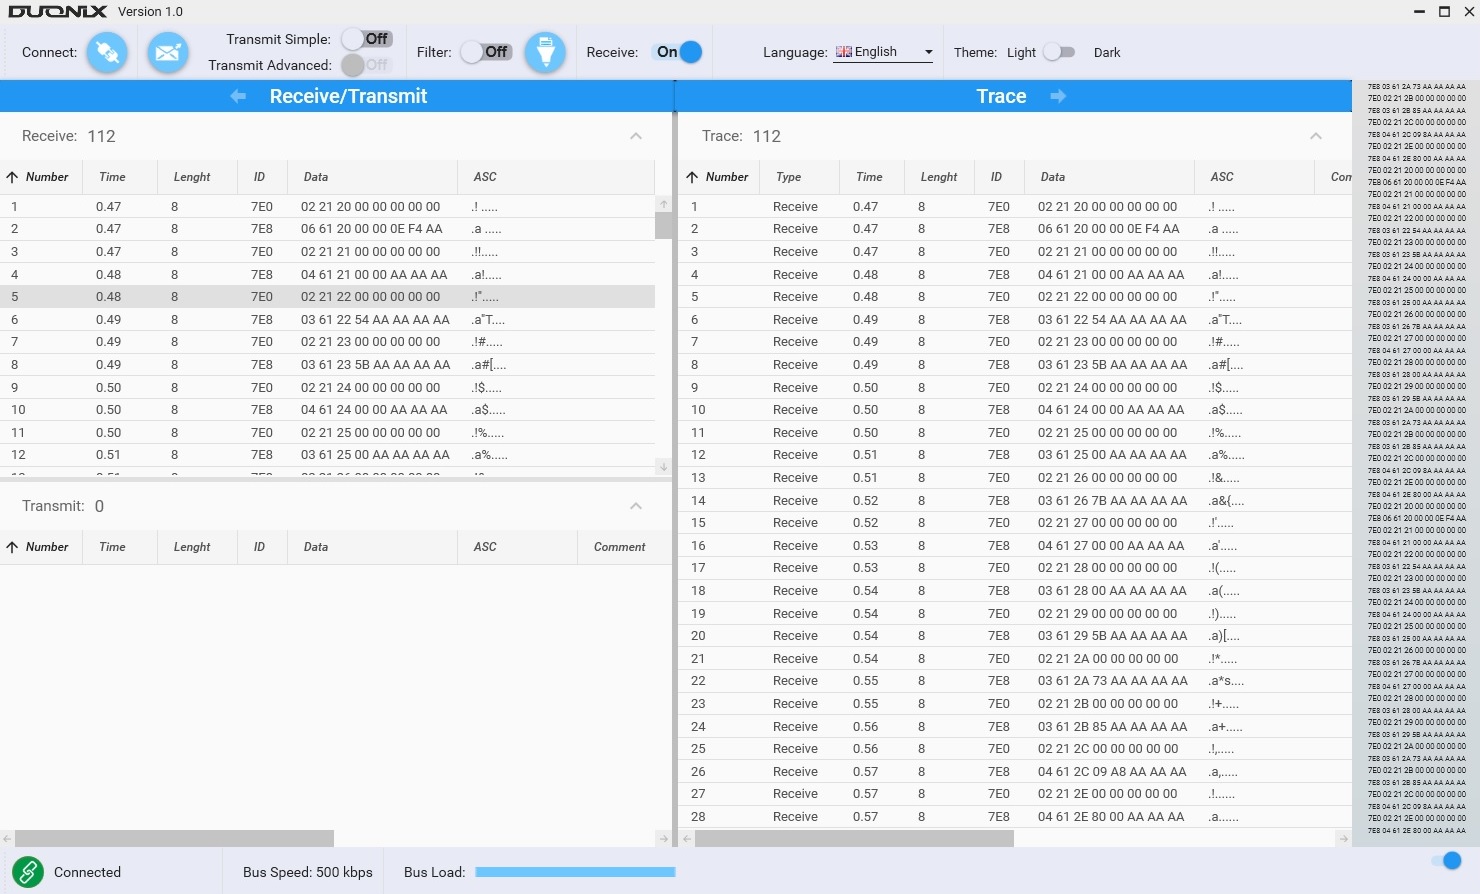Select Receive row 6 with data 03 61 22 54
This screenshot has width=1480, height=894.
point(327,319)
